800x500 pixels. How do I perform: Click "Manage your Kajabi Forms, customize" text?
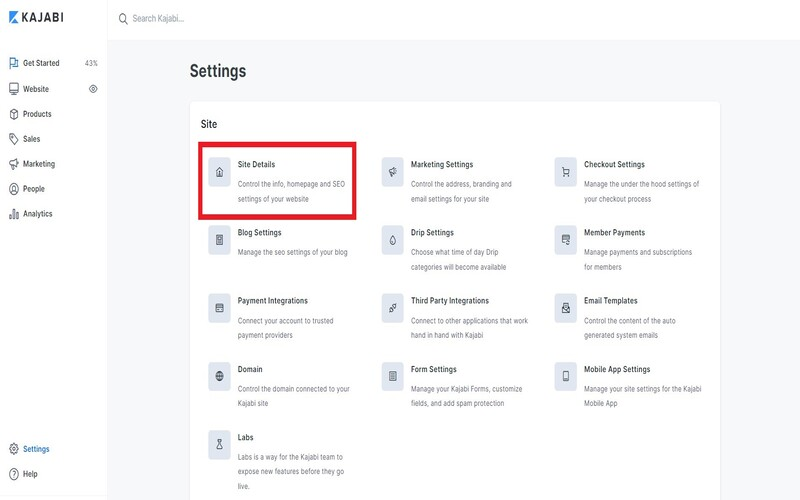(x=466, y=389)
